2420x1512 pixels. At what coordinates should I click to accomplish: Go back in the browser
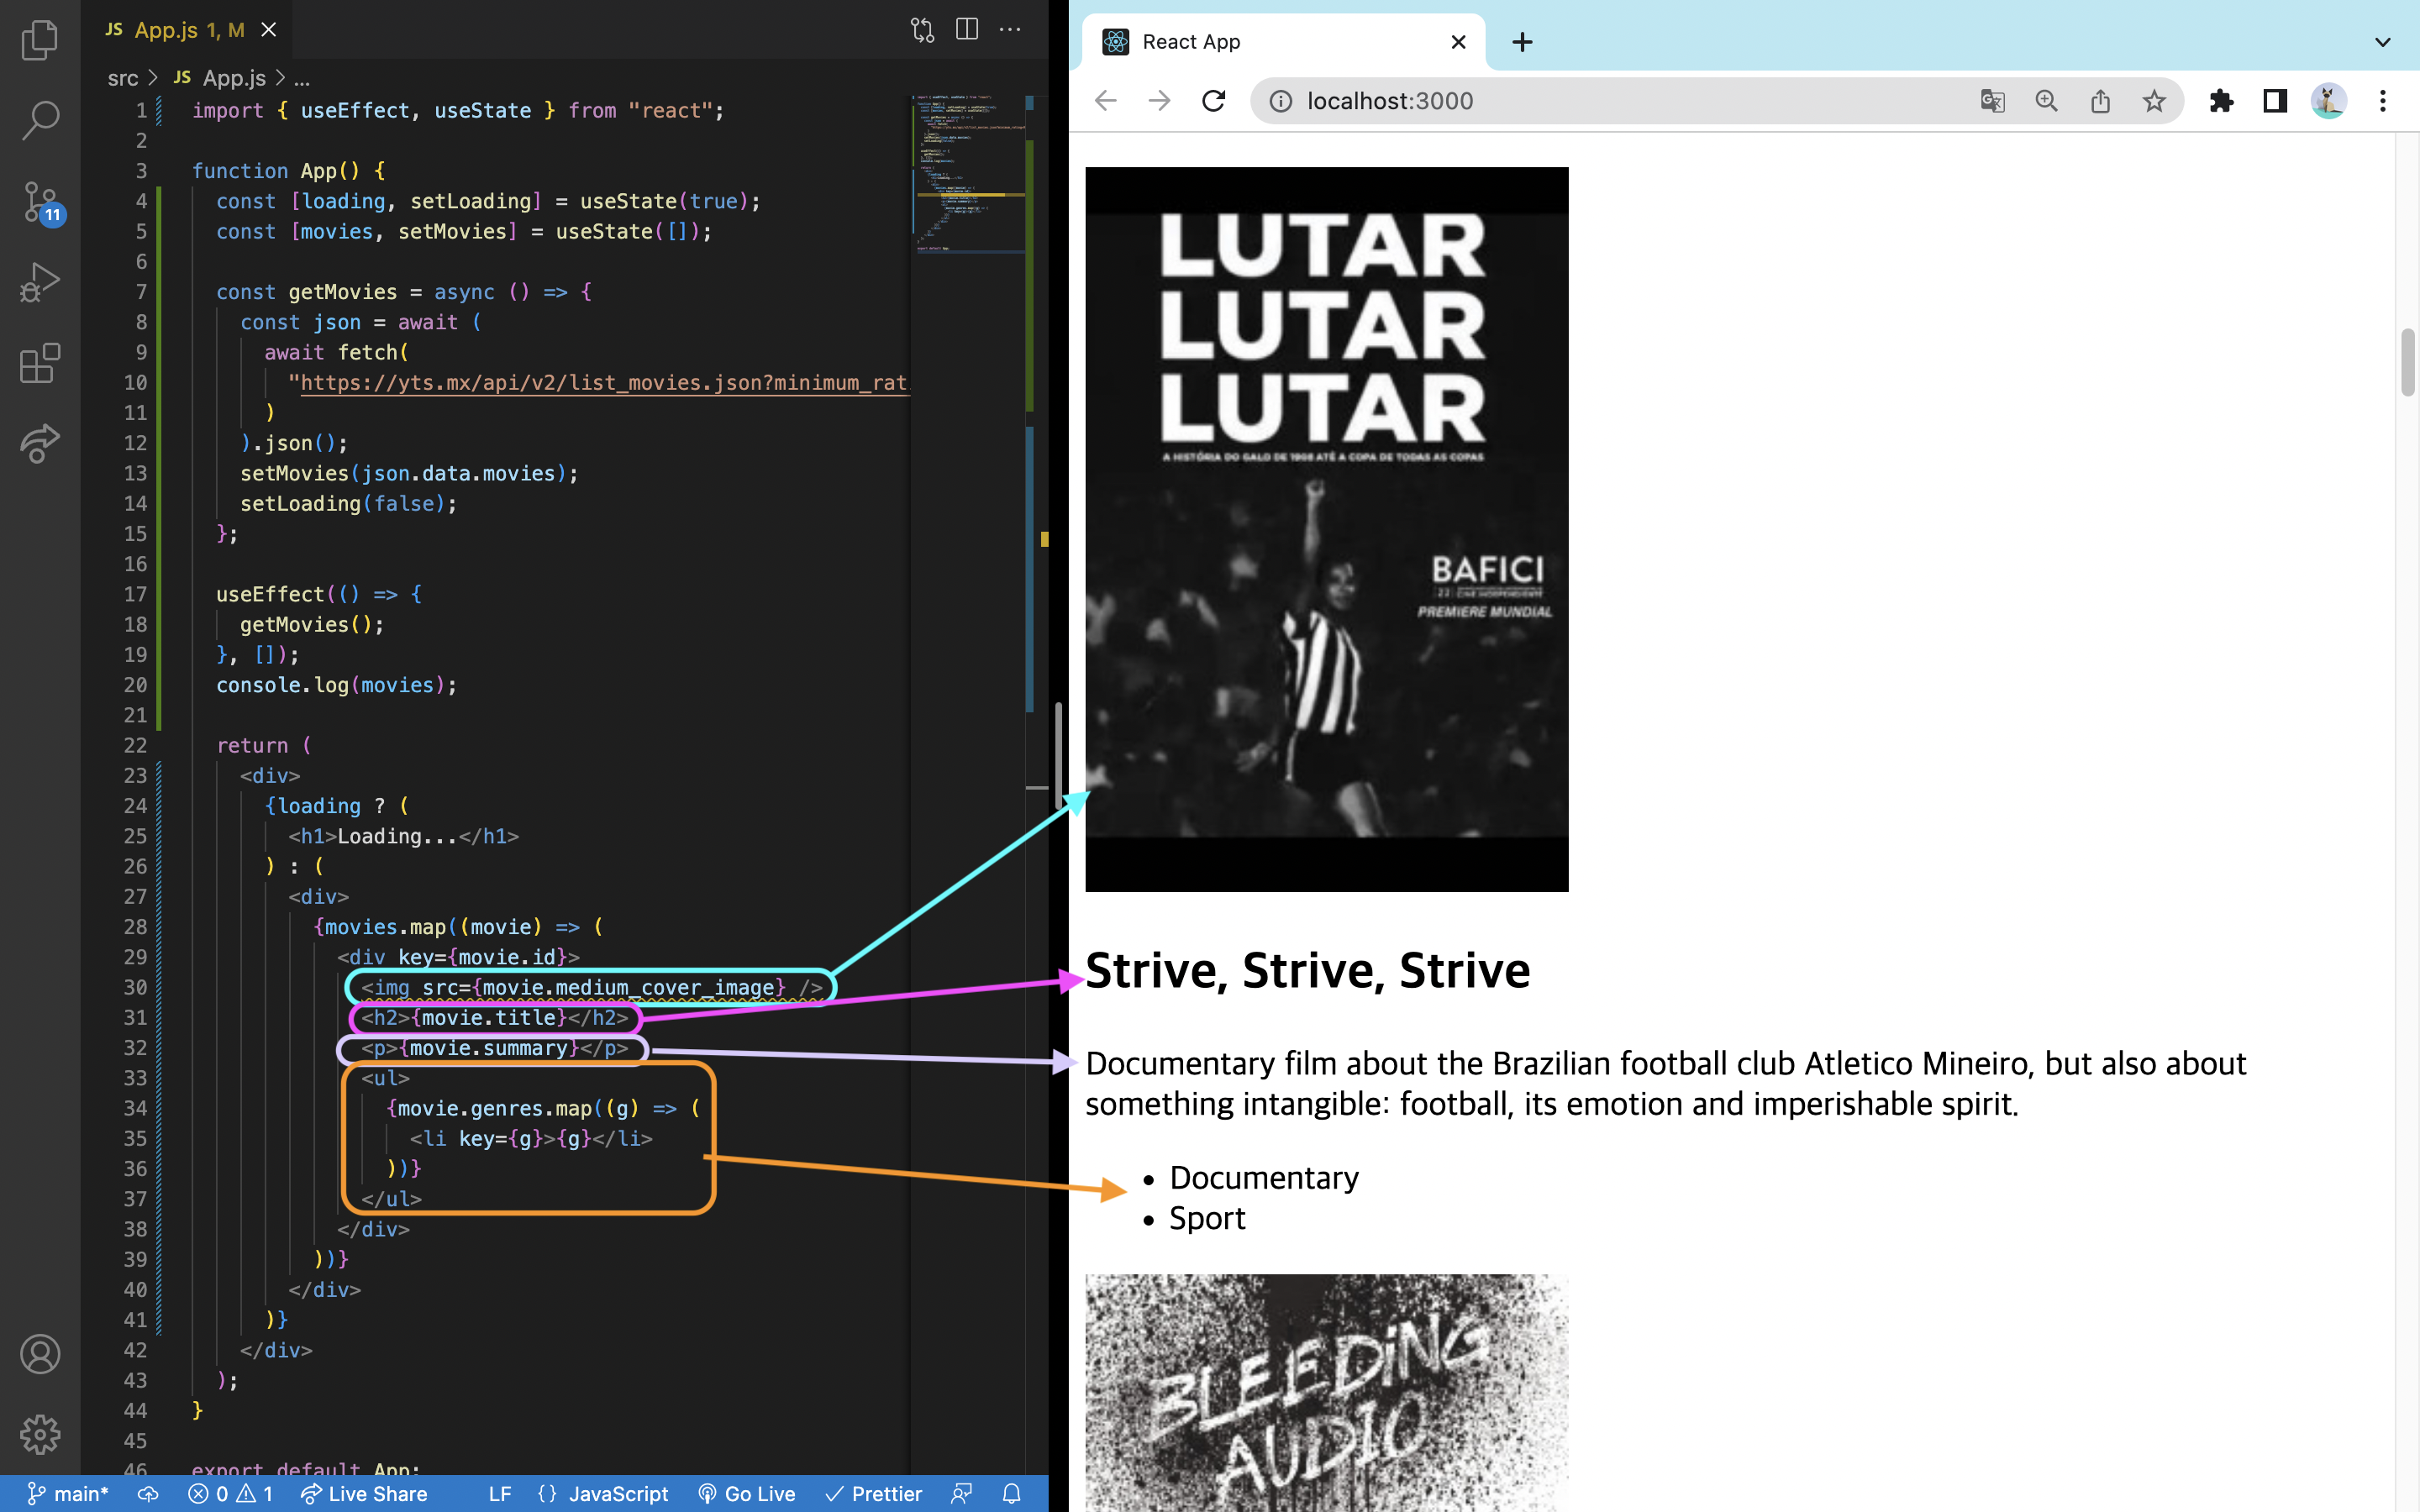[x=1106, y=101]
